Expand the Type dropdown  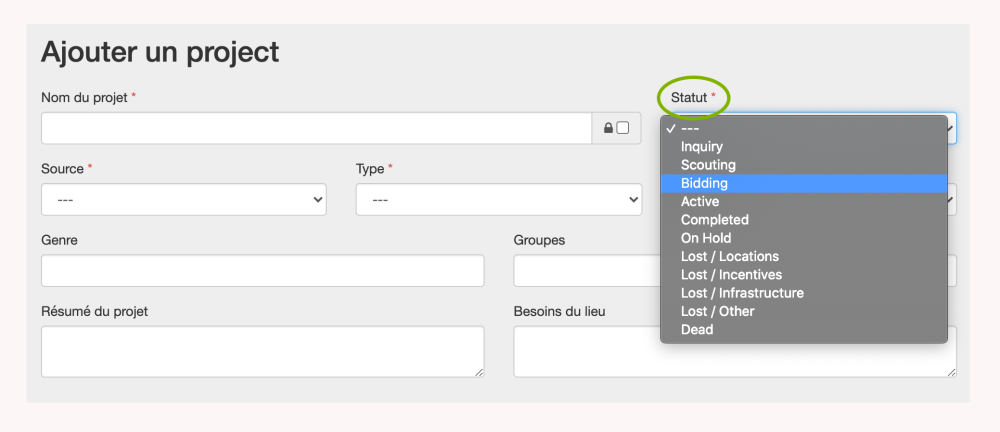pyautogui.click(x=498, y=200)
